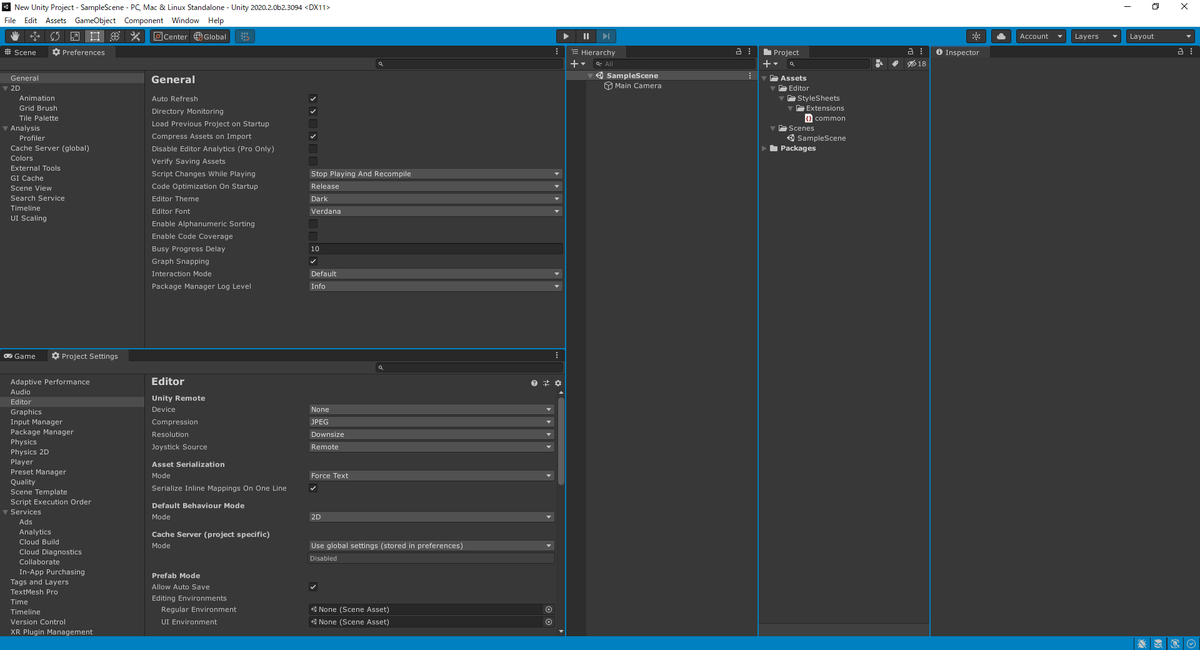Pause the game playback

[x=586, y=36]
